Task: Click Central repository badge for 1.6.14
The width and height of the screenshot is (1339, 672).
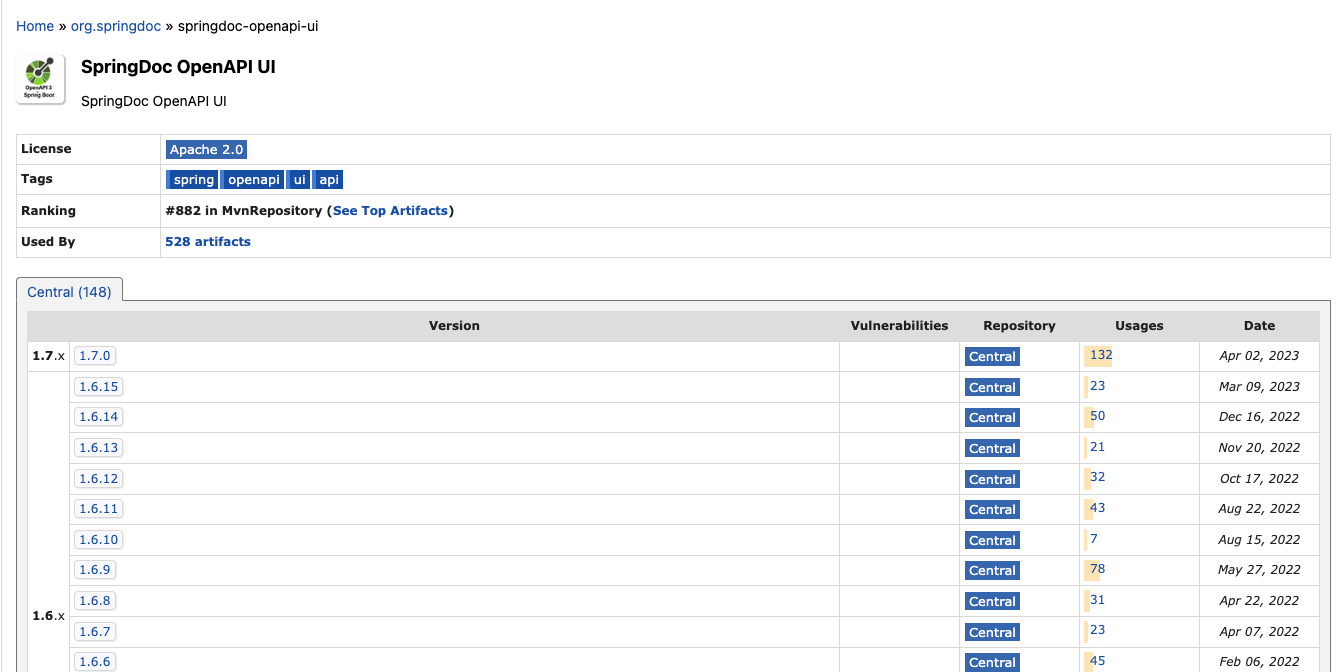Action: 992,417
